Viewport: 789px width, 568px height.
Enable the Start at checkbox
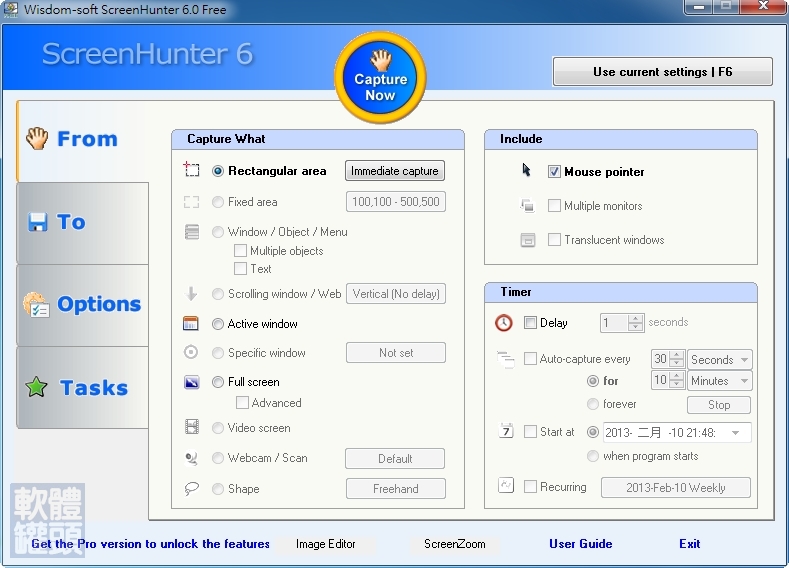click(x=530, y=432)
